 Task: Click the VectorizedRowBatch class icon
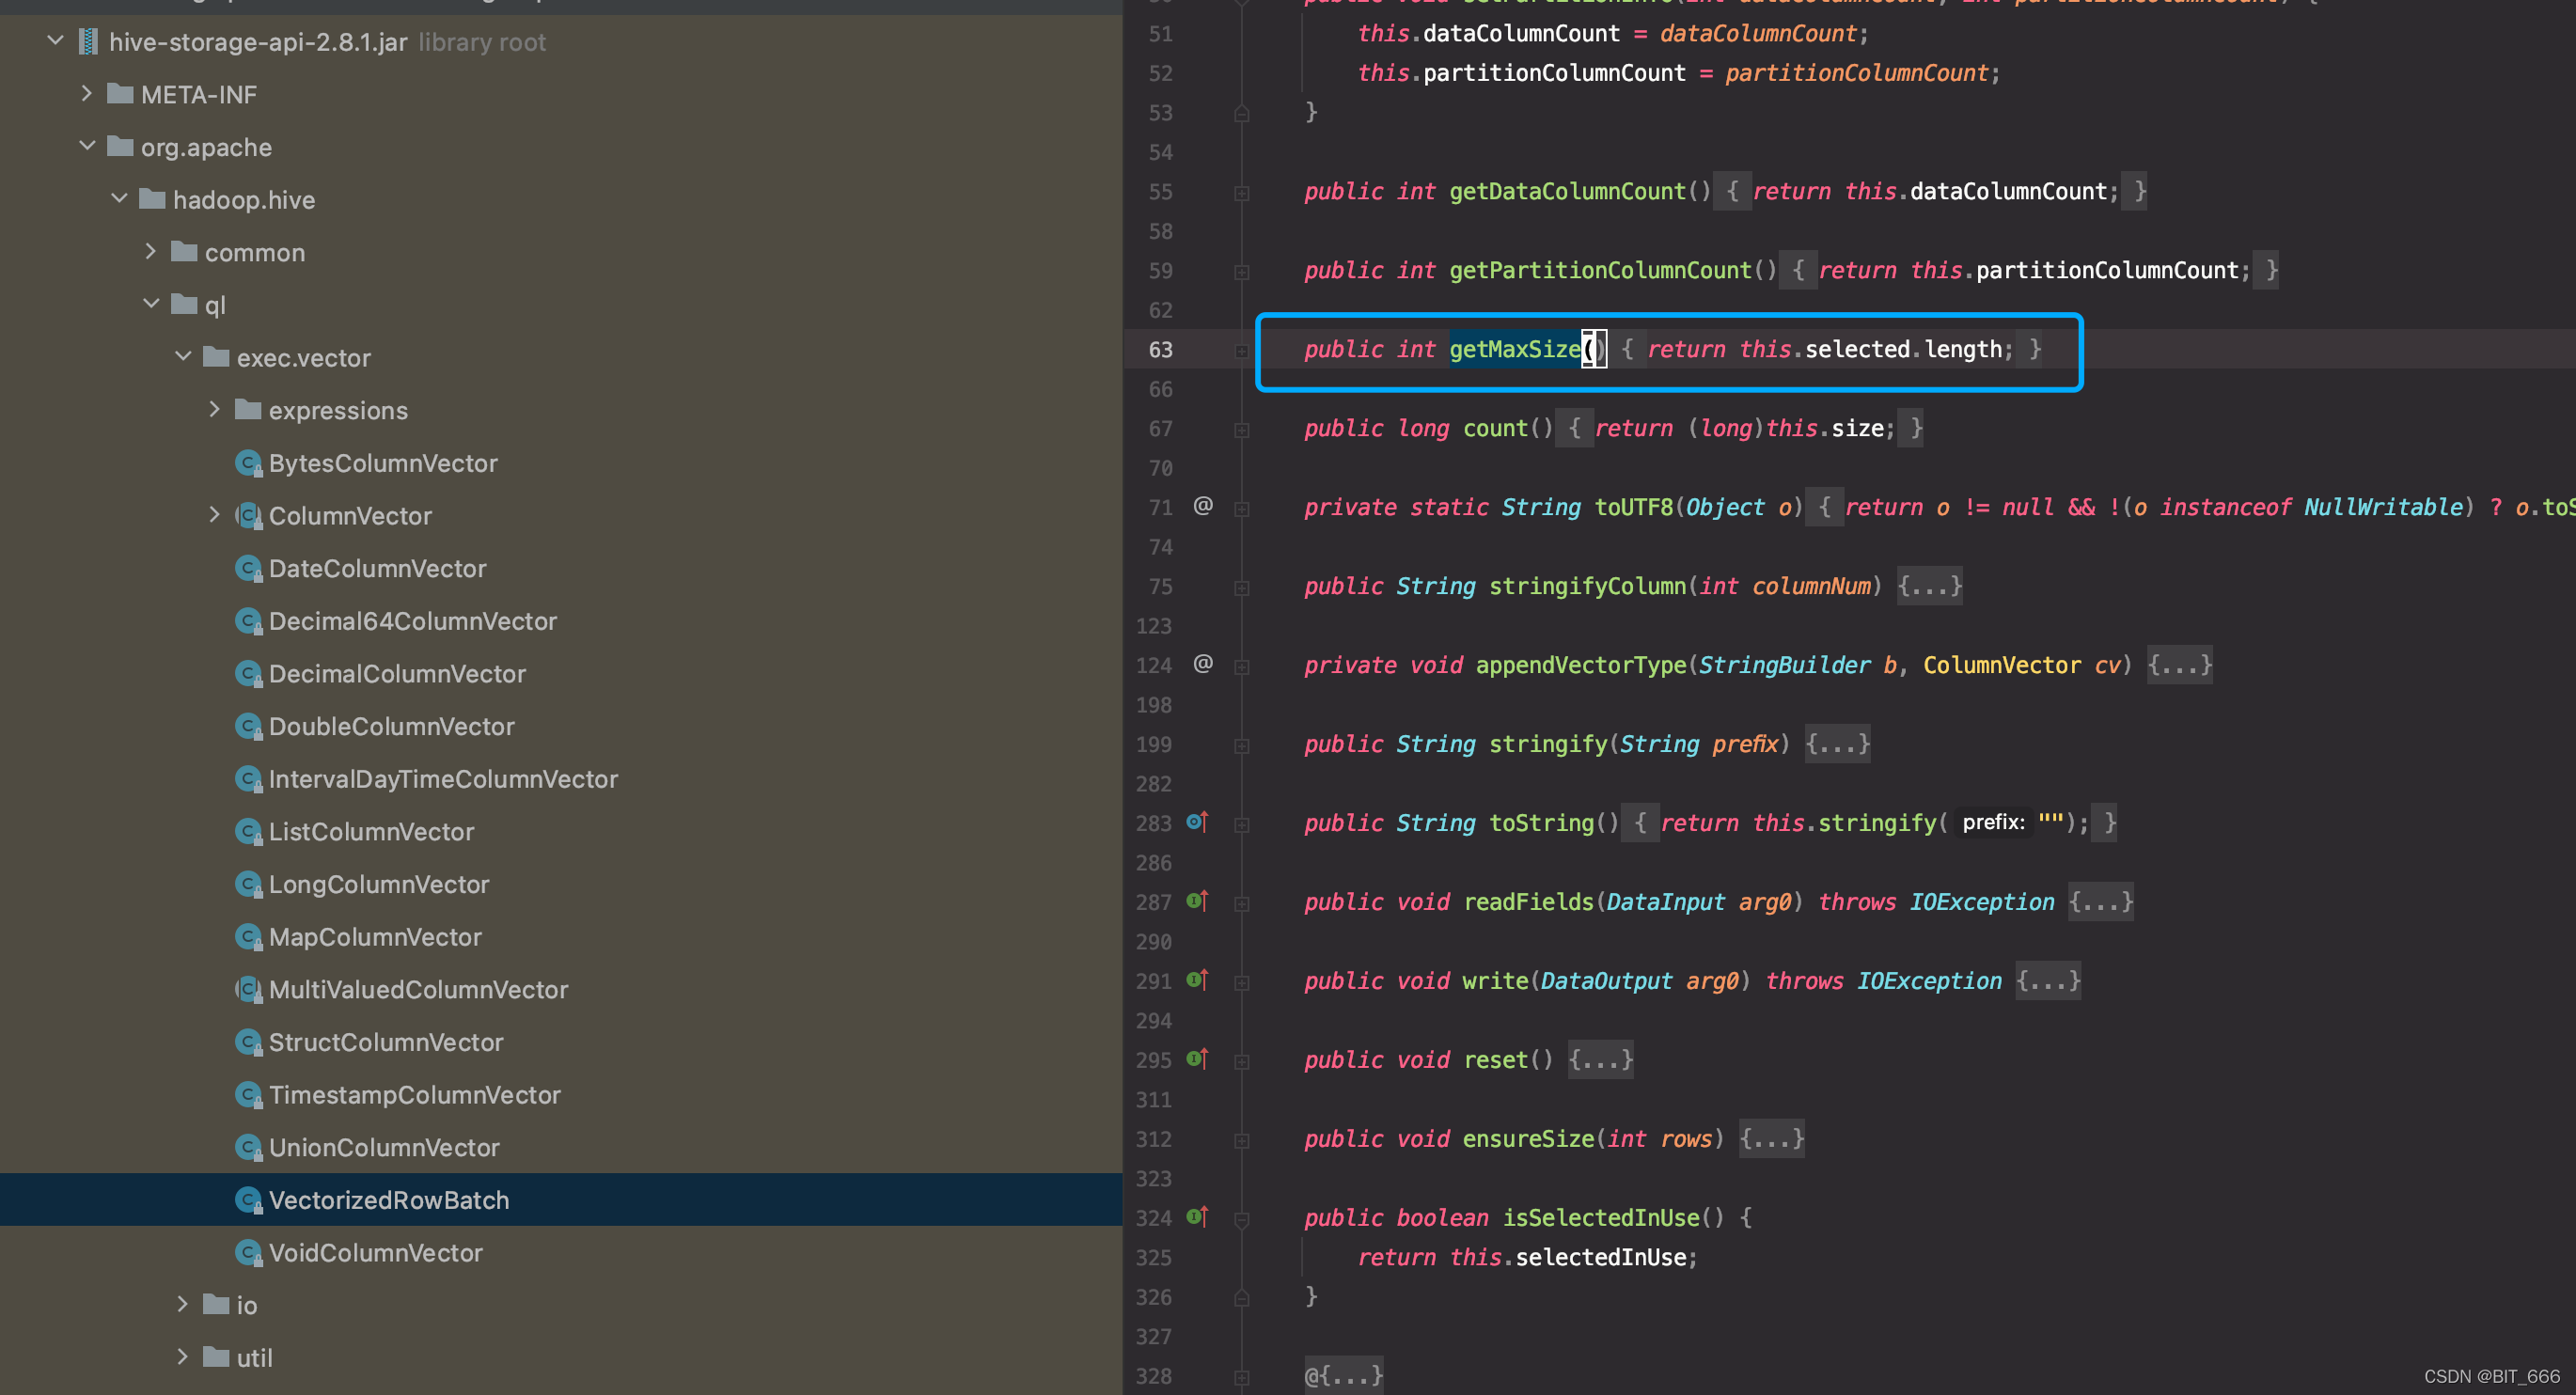pyautogui.click(x=249, y=1199)
